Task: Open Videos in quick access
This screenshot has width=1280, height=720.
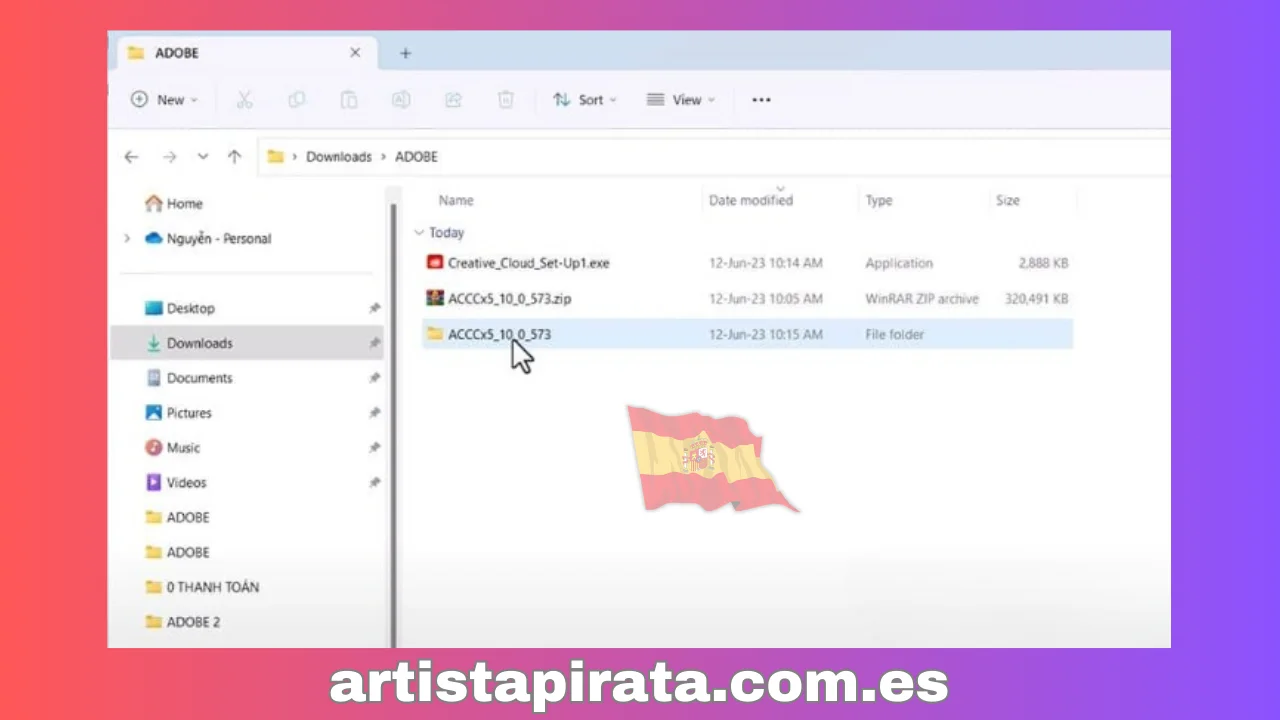Action: (x=176, y=483)
